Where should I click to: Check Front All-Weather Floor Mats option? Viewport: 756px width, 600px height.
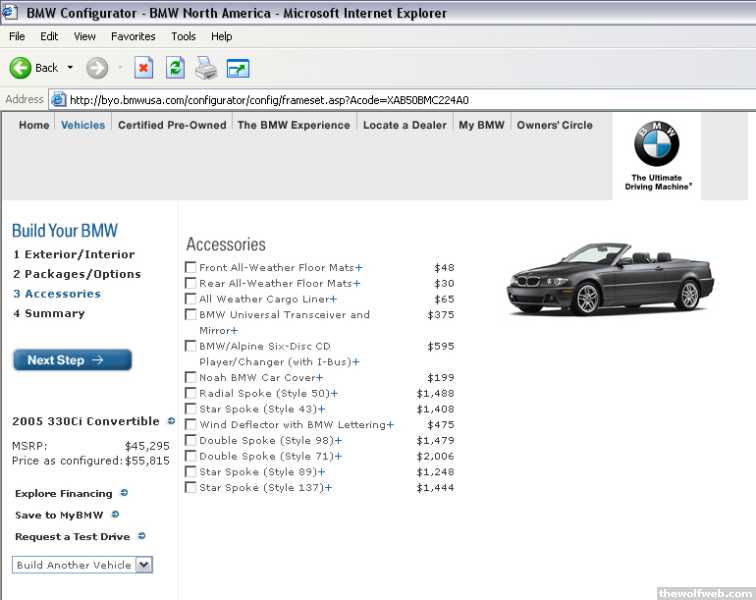tap(191, 268)
